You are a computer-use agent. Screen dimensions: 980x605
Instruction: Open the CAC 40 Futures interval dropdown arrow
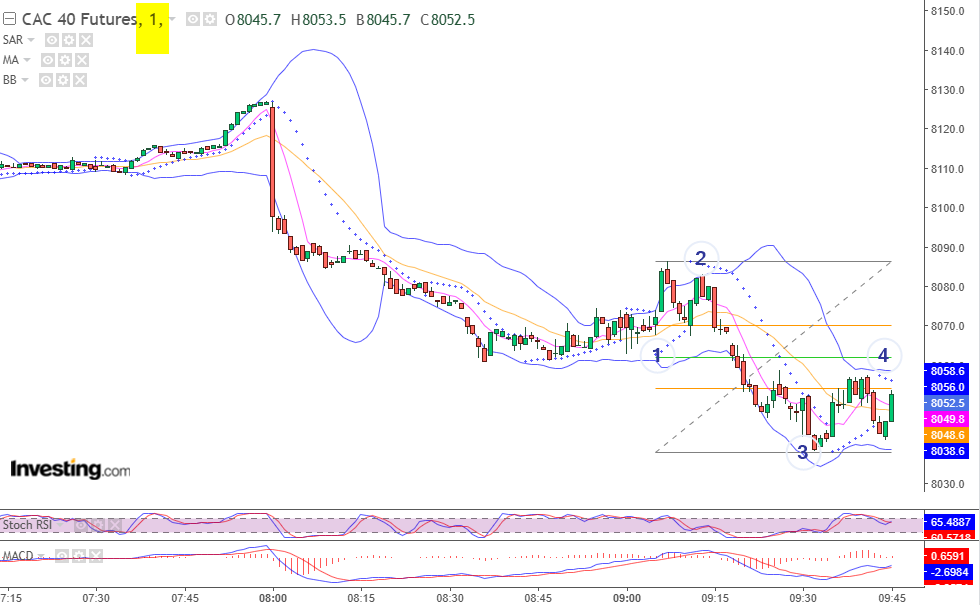click(x=172, y=19)
